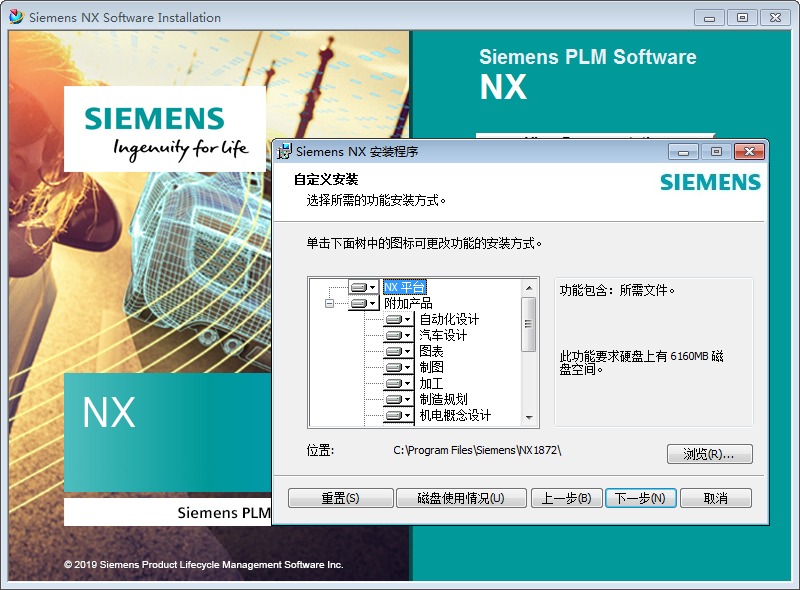Go back with 上一步(B)
This screenshot has height=590, width=800.
pyautogui.click(x=566, y=498)
